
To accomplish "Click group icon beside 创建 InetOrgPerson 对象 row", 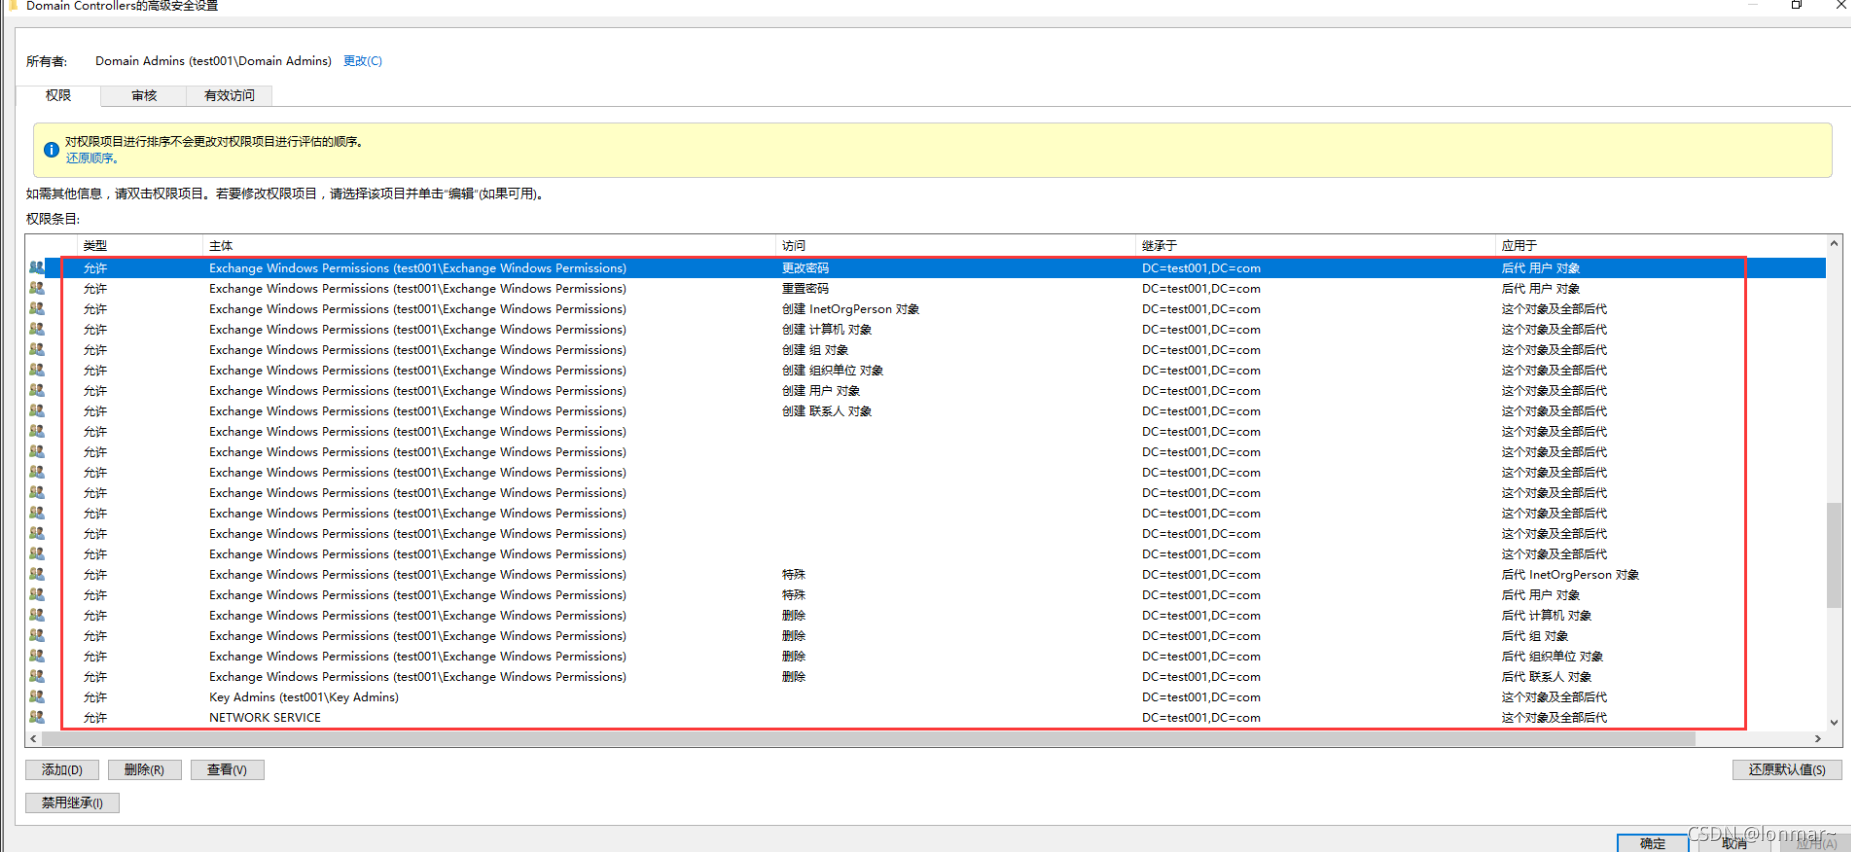I will 37,309.
